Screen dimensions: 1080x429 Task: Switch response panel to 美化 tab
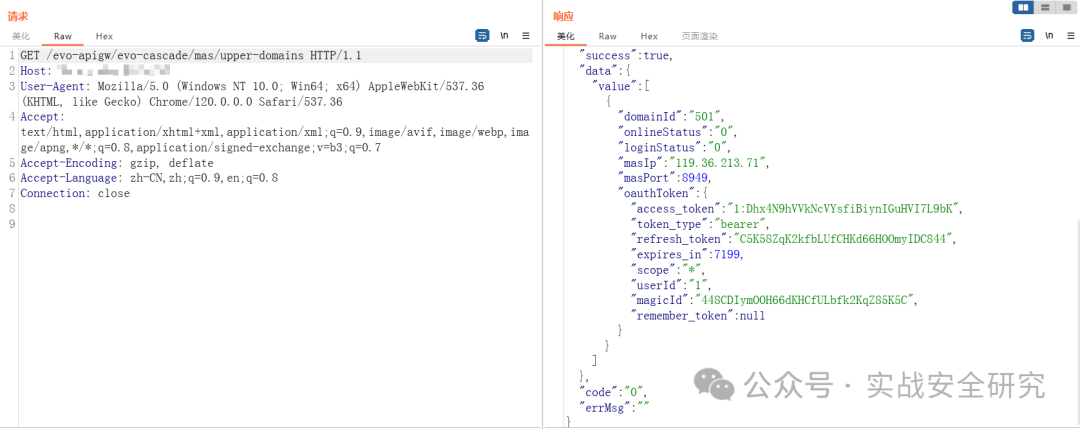(565, 36)
